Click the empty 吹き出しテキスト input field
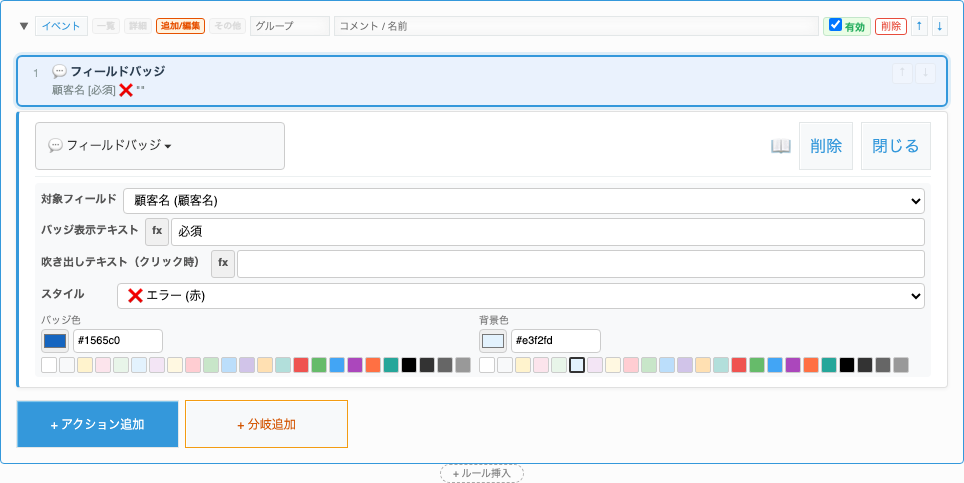 (x=581, y=264)
